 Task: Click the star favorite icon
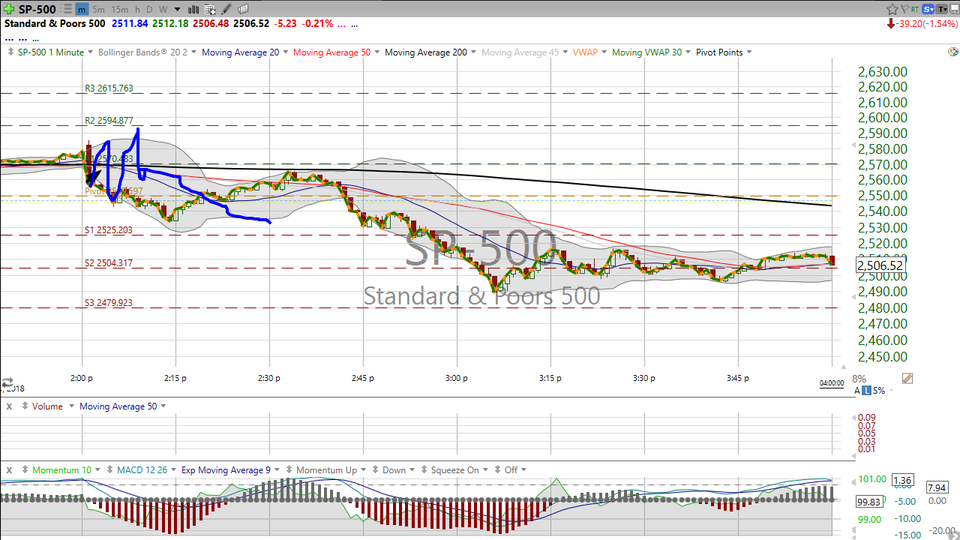point(891,8)
